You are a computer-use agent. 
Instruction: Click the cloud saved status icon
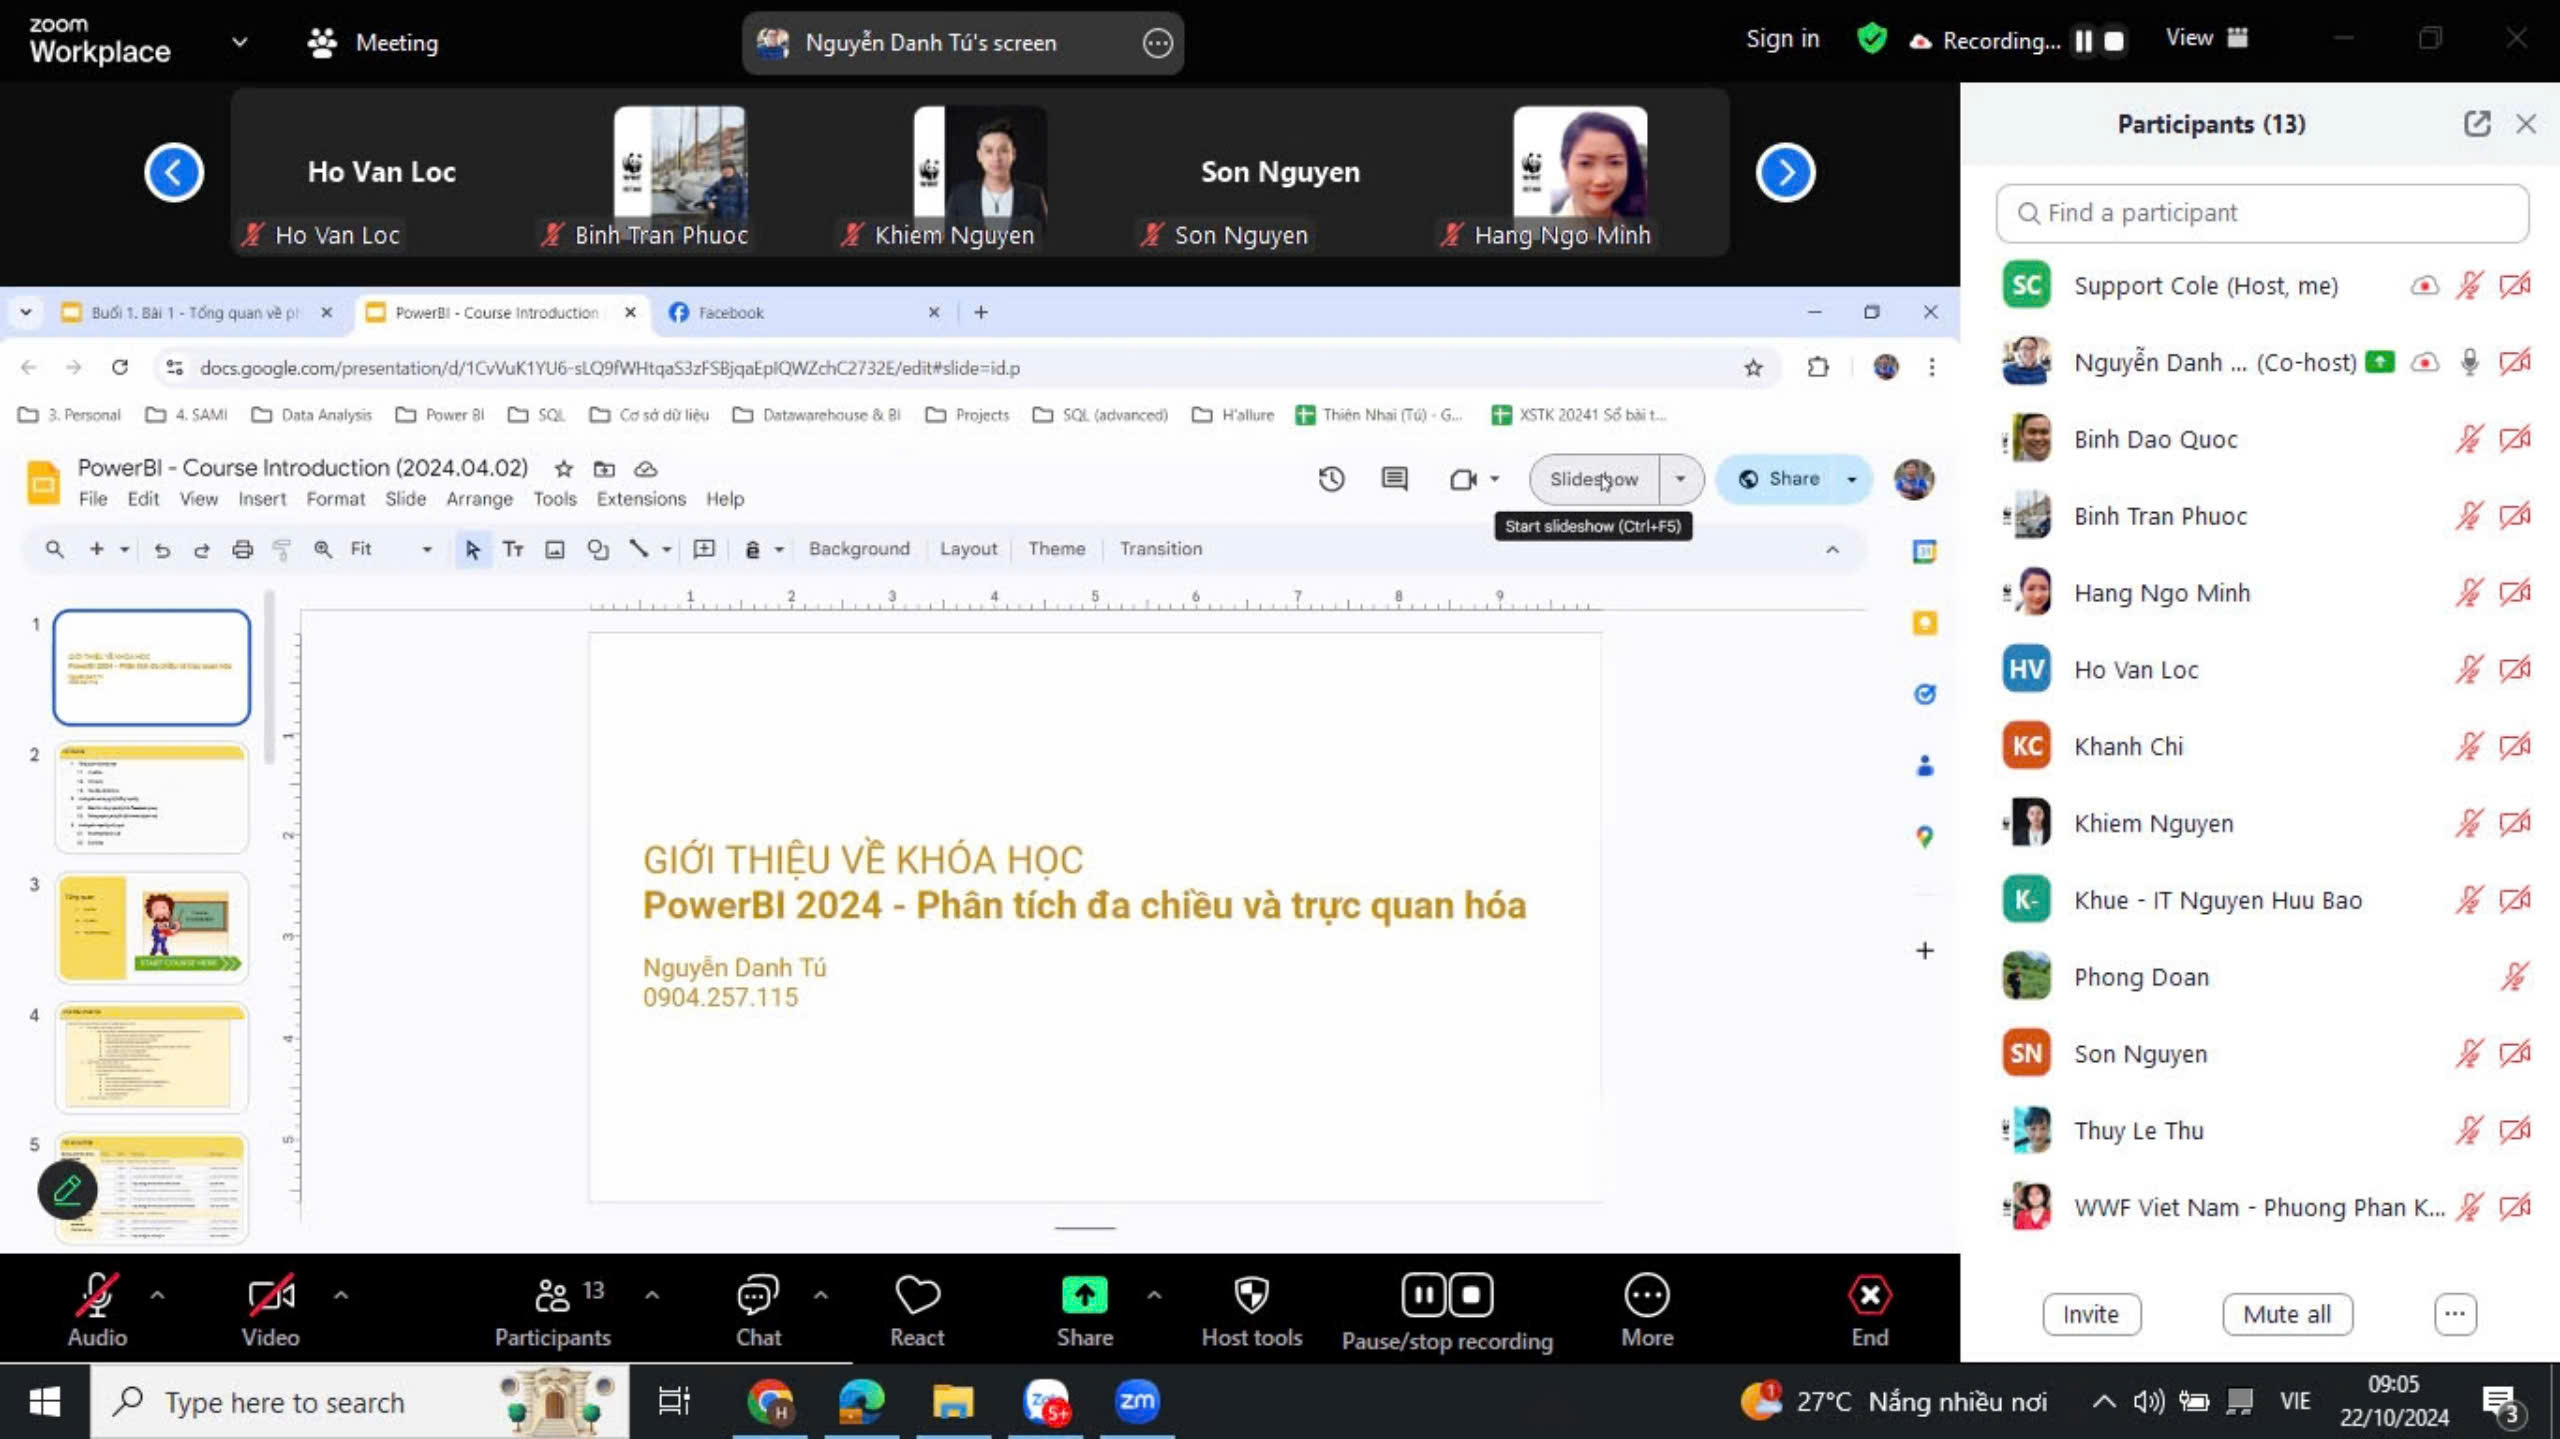(646, 468)
